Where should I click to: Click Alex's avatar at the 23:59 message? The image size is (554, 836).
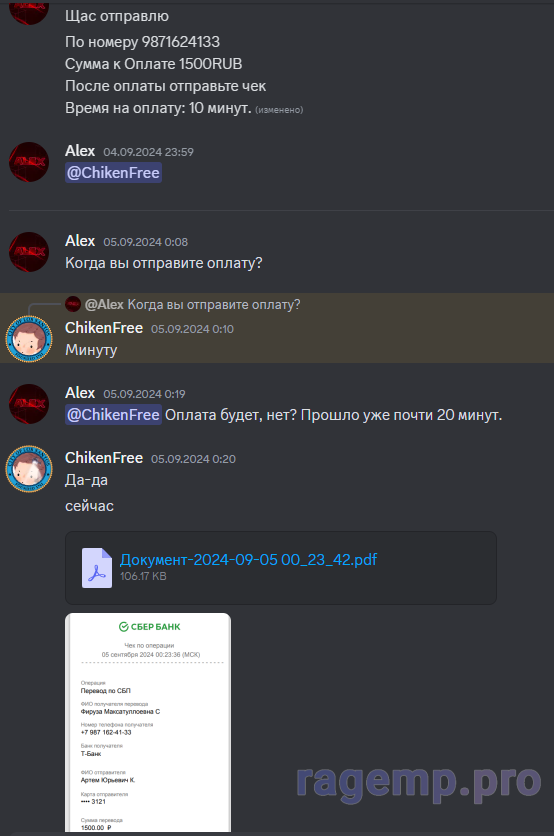pyautogui.click(x=29, y=162)
